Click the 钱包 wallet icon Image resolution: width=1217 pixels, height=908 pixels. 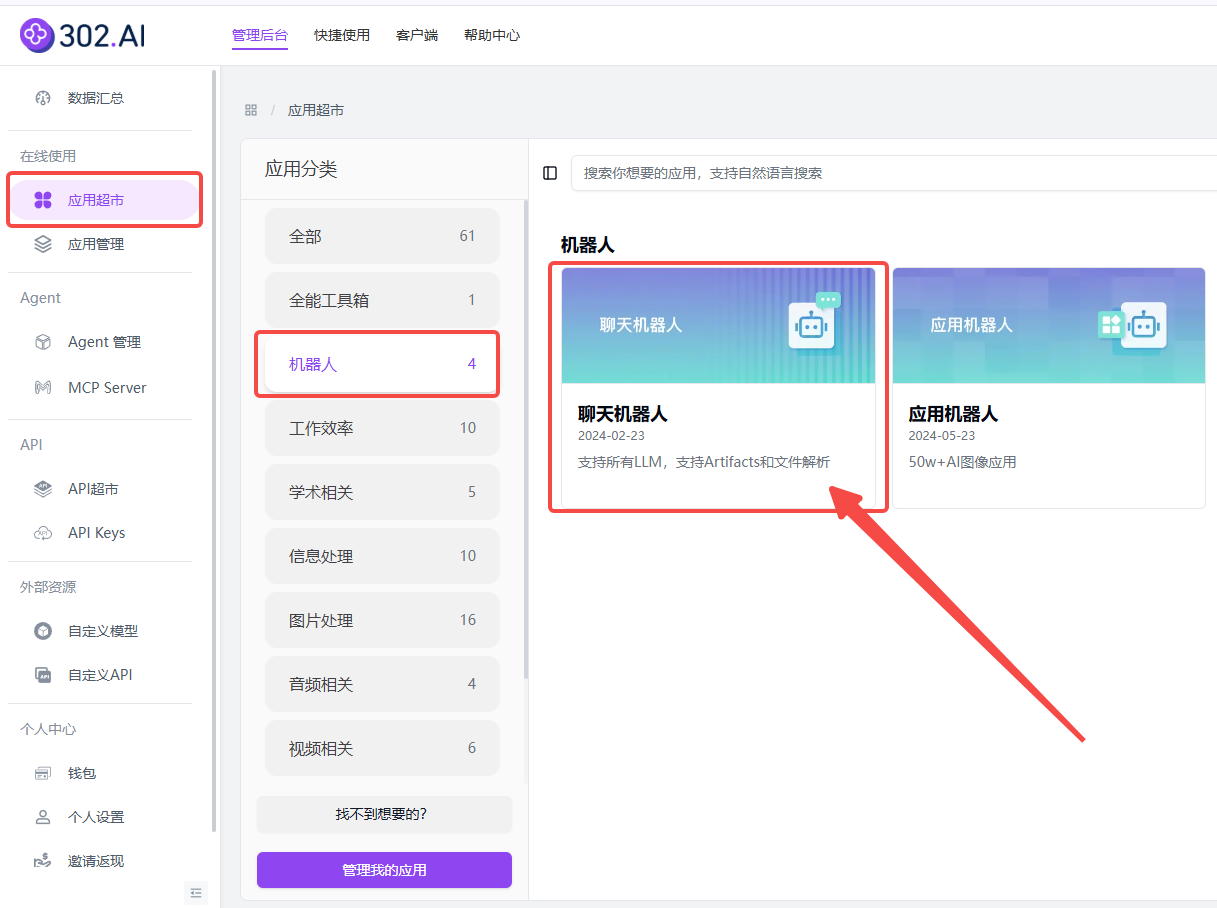tap(43, 773)
